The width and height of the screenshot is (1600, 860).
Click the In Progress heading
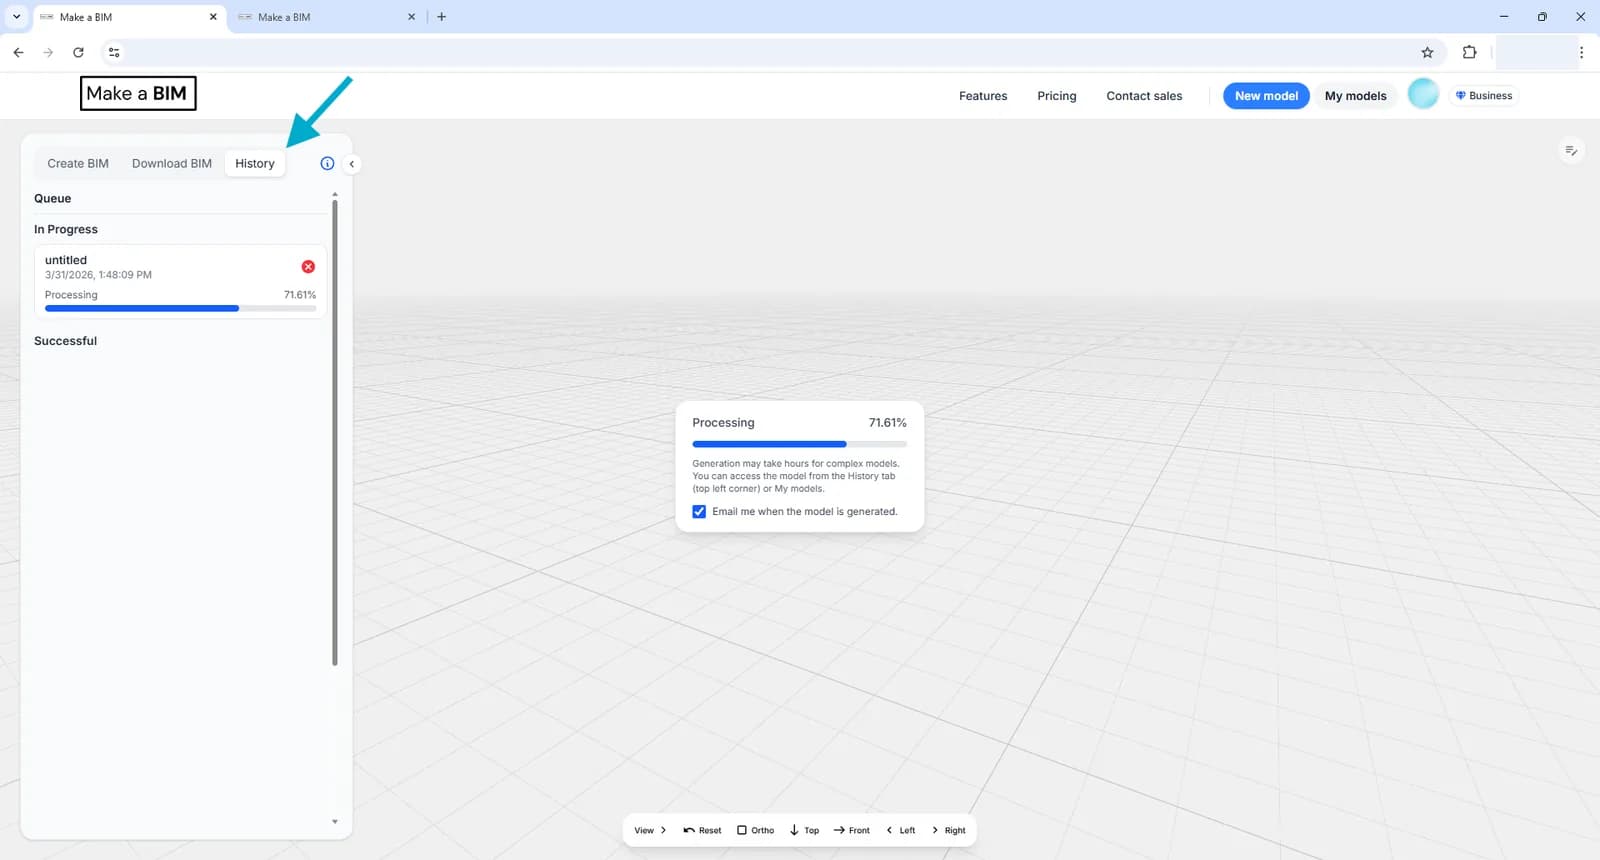pos(66,230)
